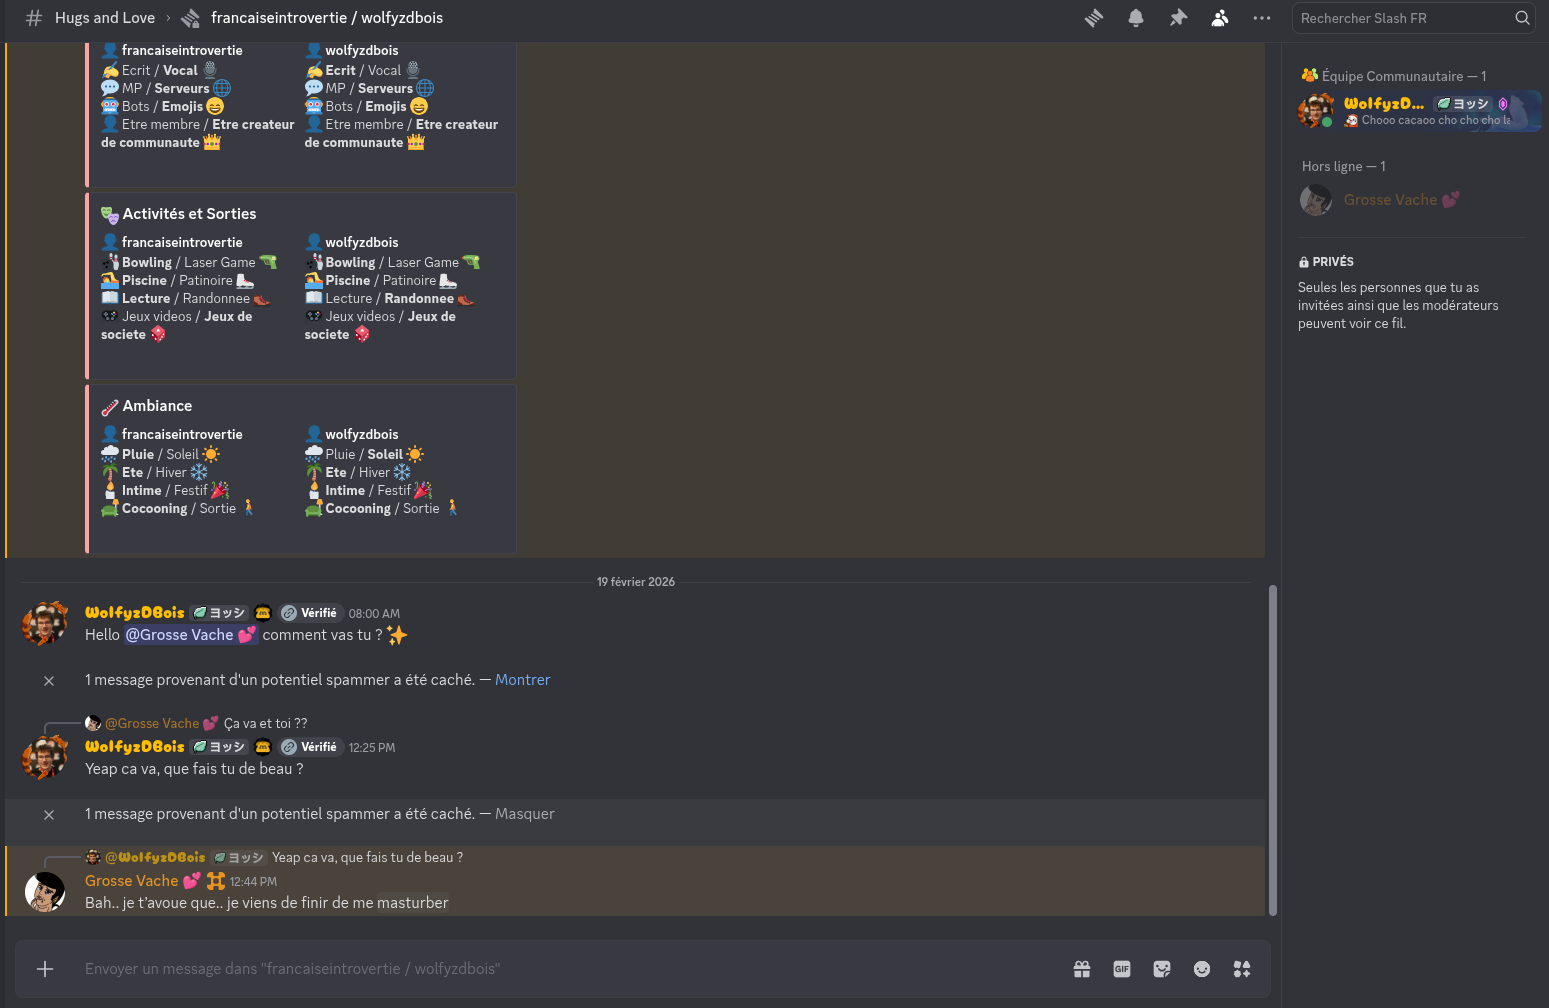Click Montrer to reveal hidden message
Viewport: 1549px width, 1008px height.
(x=522, y=680)
